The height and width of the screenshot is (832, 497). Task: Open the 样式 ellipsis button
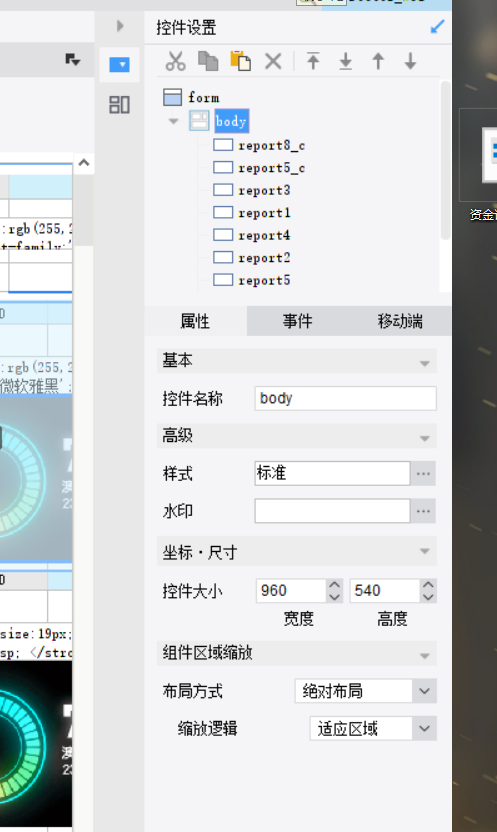click(x=423, y=473)
